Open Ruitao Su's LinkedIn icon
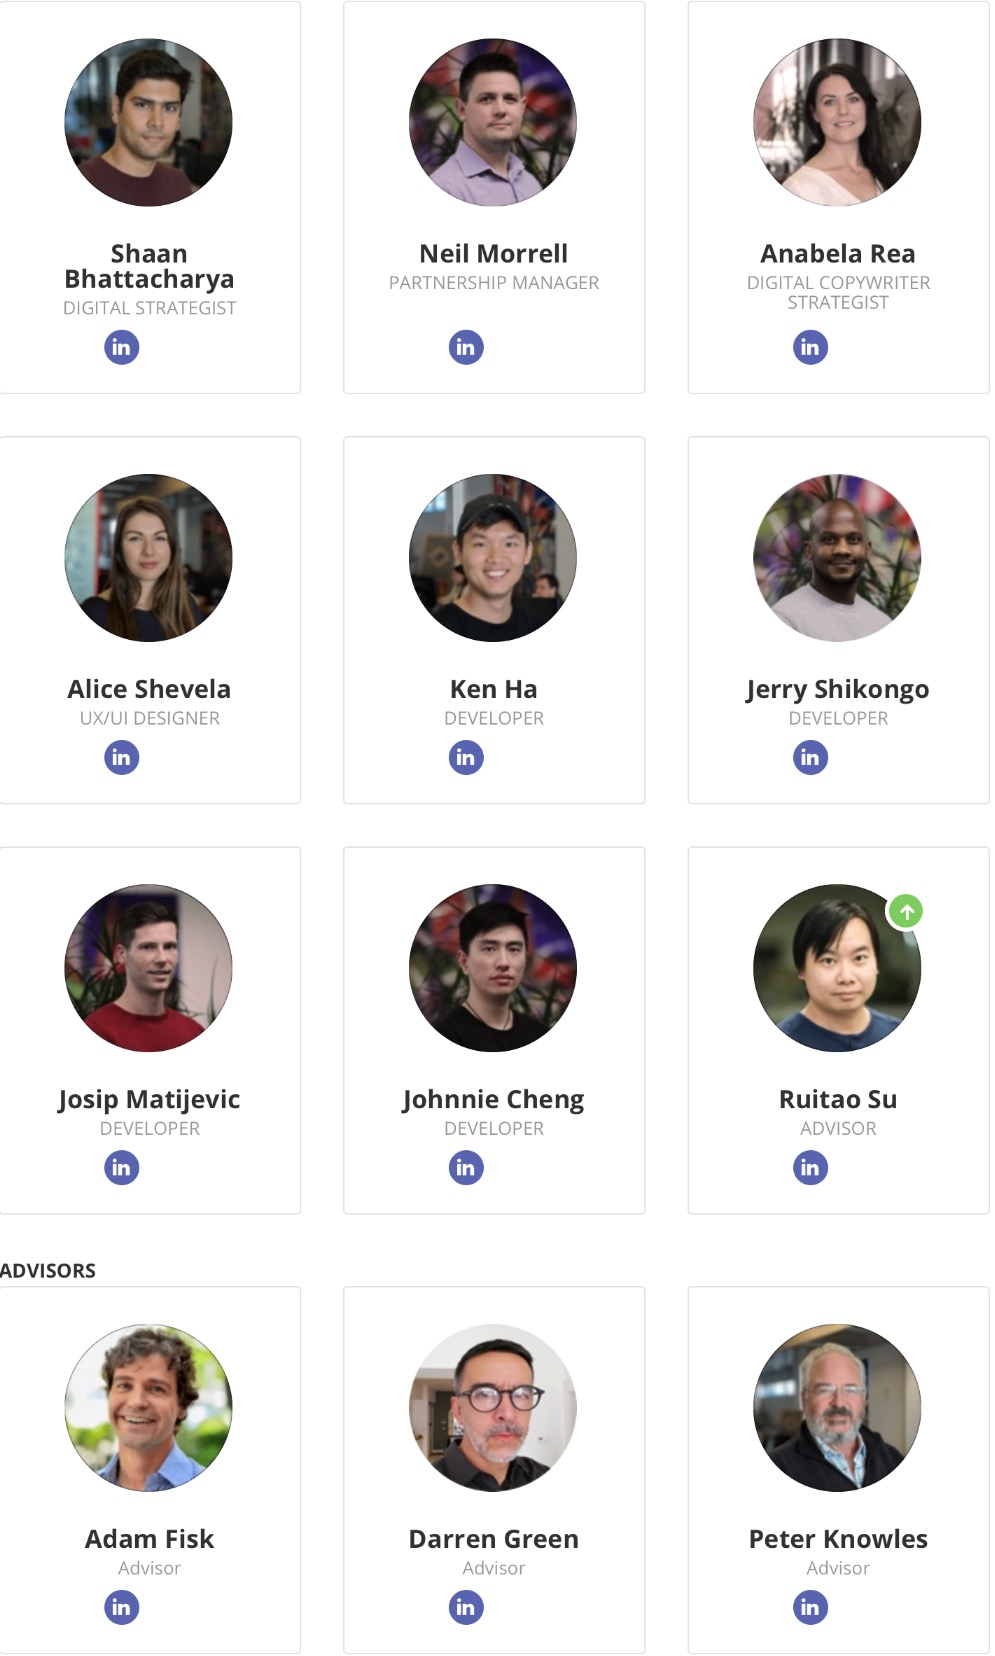Viewport: 995px width, 1656px height. click(811, 1167)
